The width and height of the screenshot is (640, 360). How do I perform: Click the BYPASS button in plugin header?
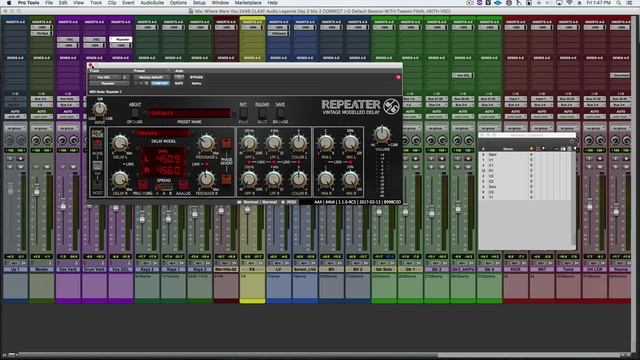click(196, 77)
